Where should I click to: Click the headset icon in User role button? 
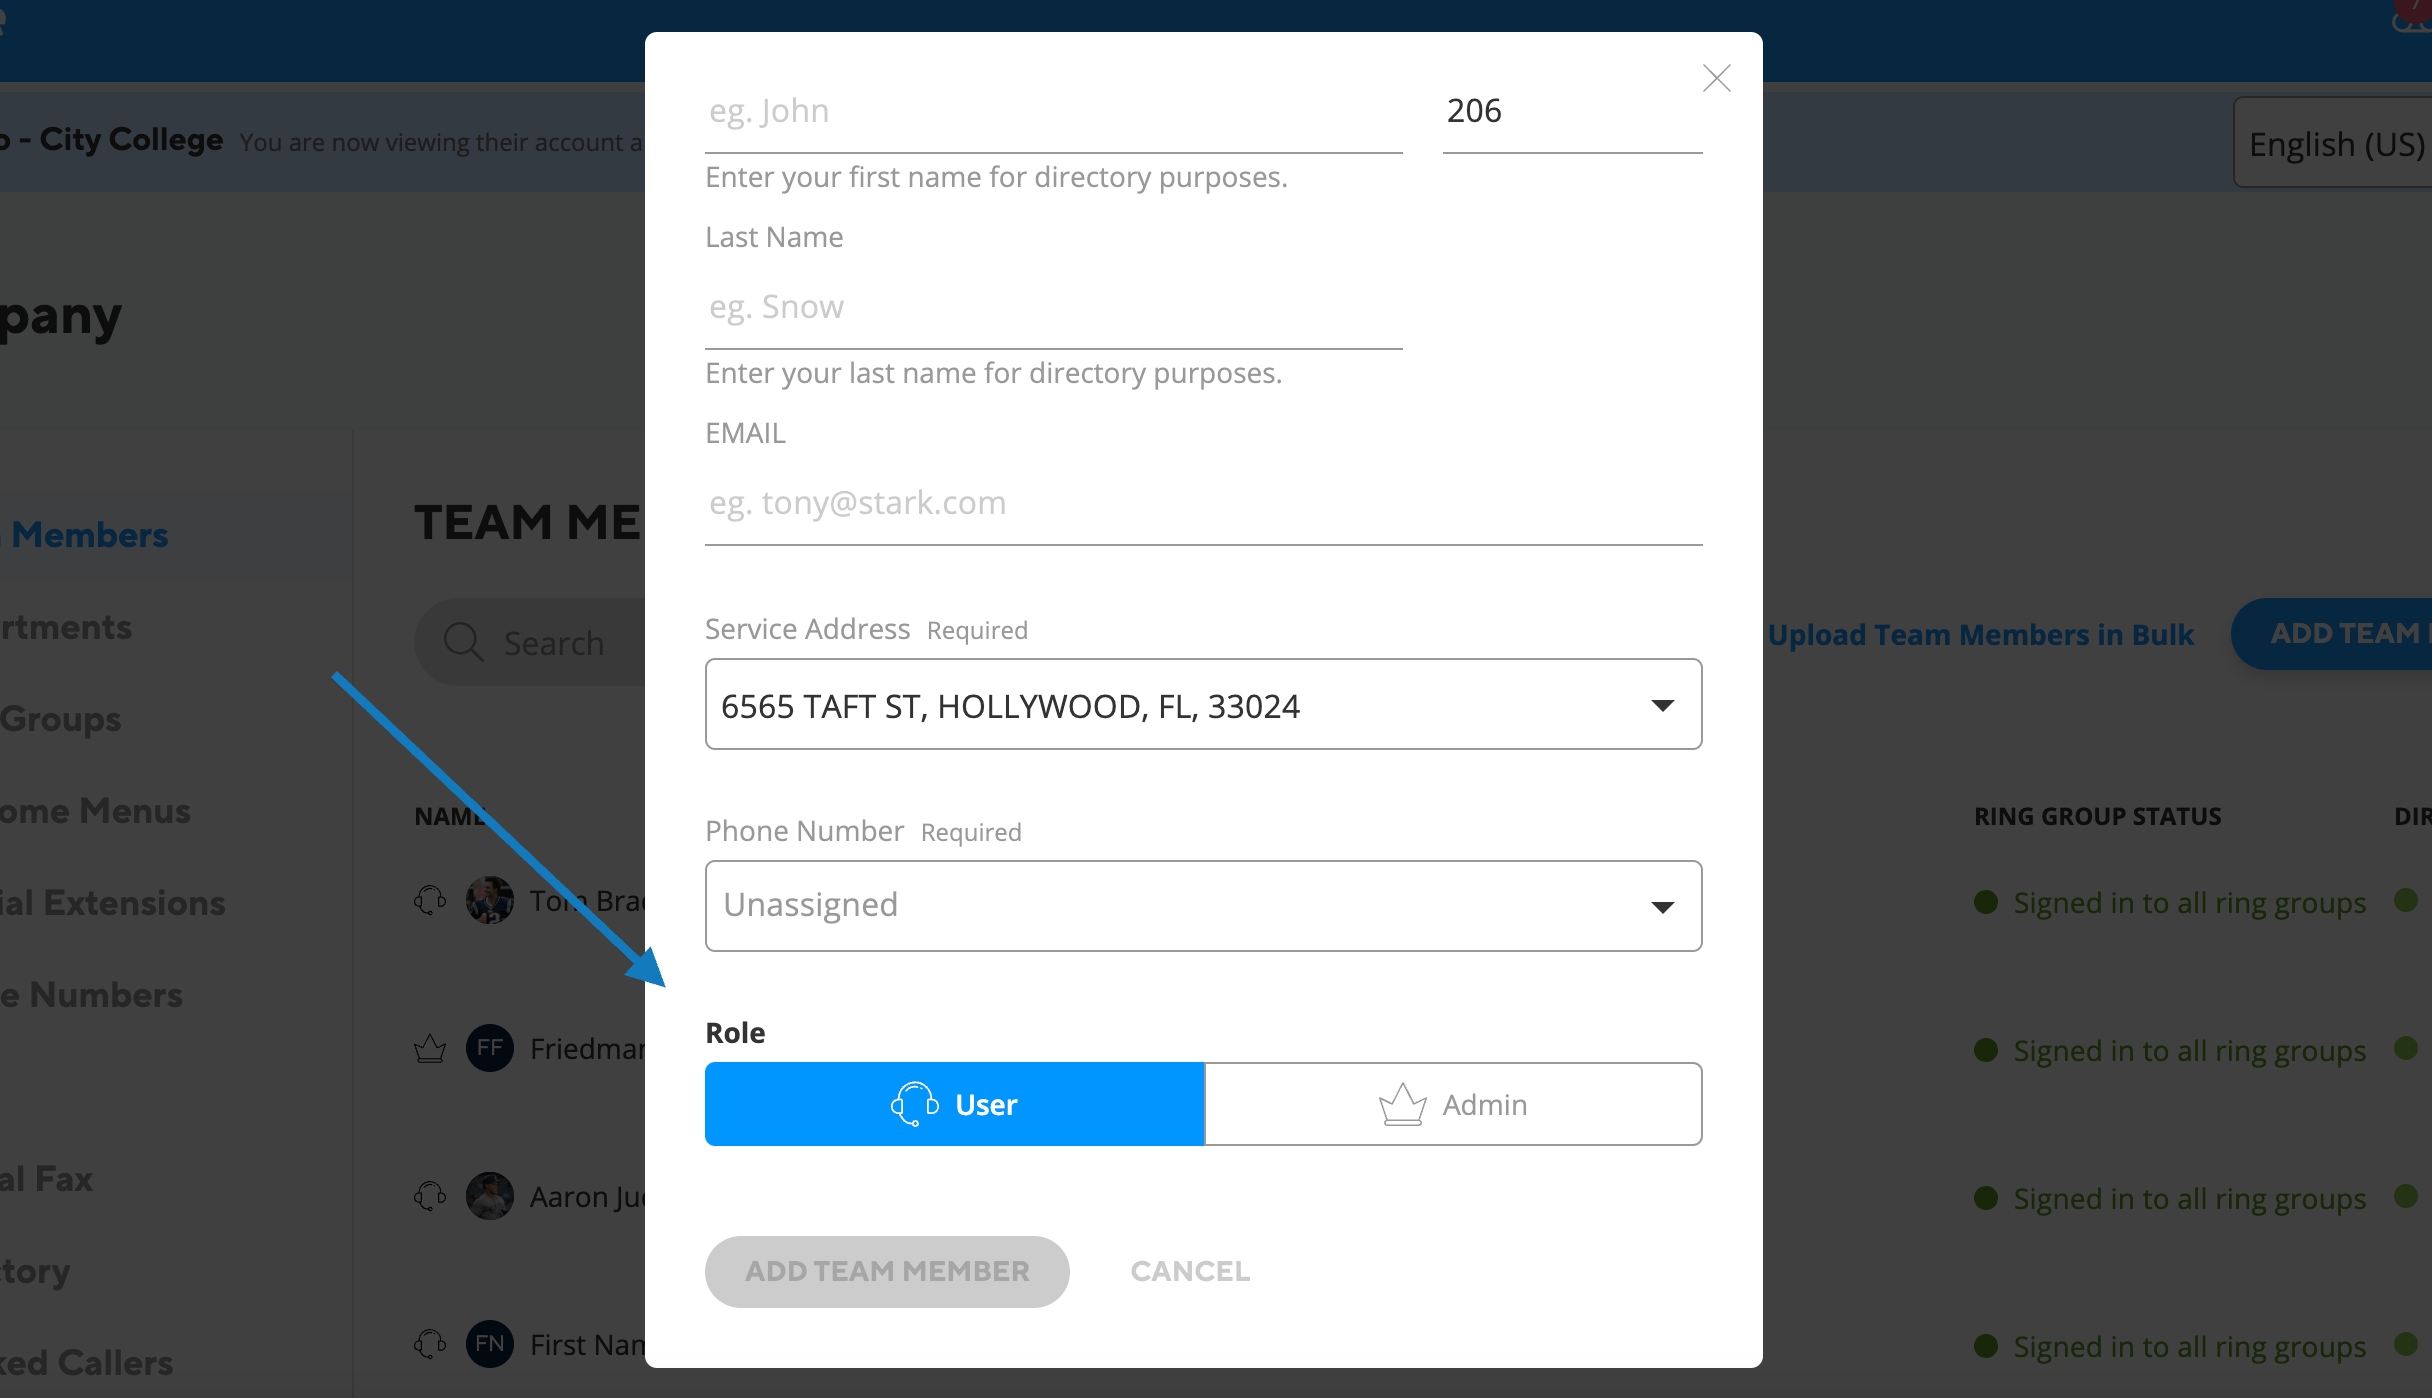coord(914,1104)
